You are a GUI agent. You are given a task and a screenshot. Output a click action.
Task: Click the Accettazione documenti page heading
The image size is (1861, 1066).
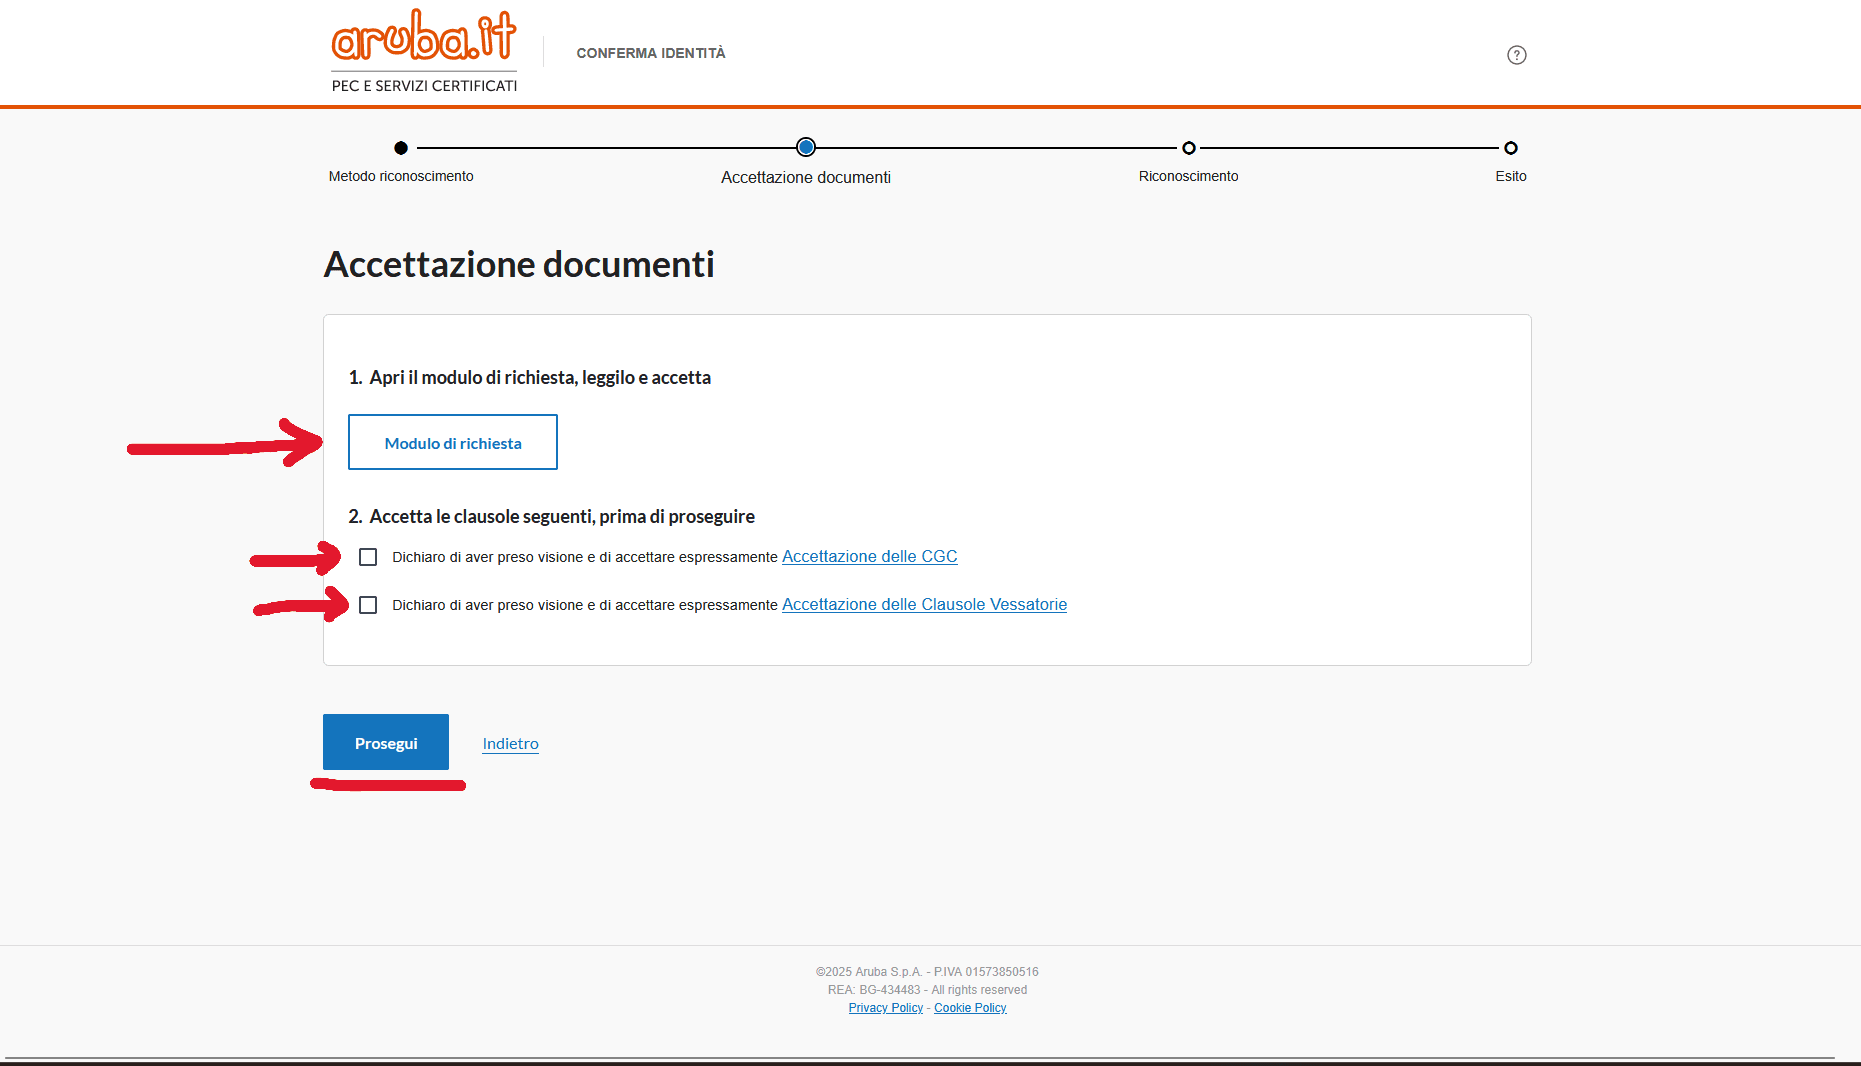pos(519,265)
